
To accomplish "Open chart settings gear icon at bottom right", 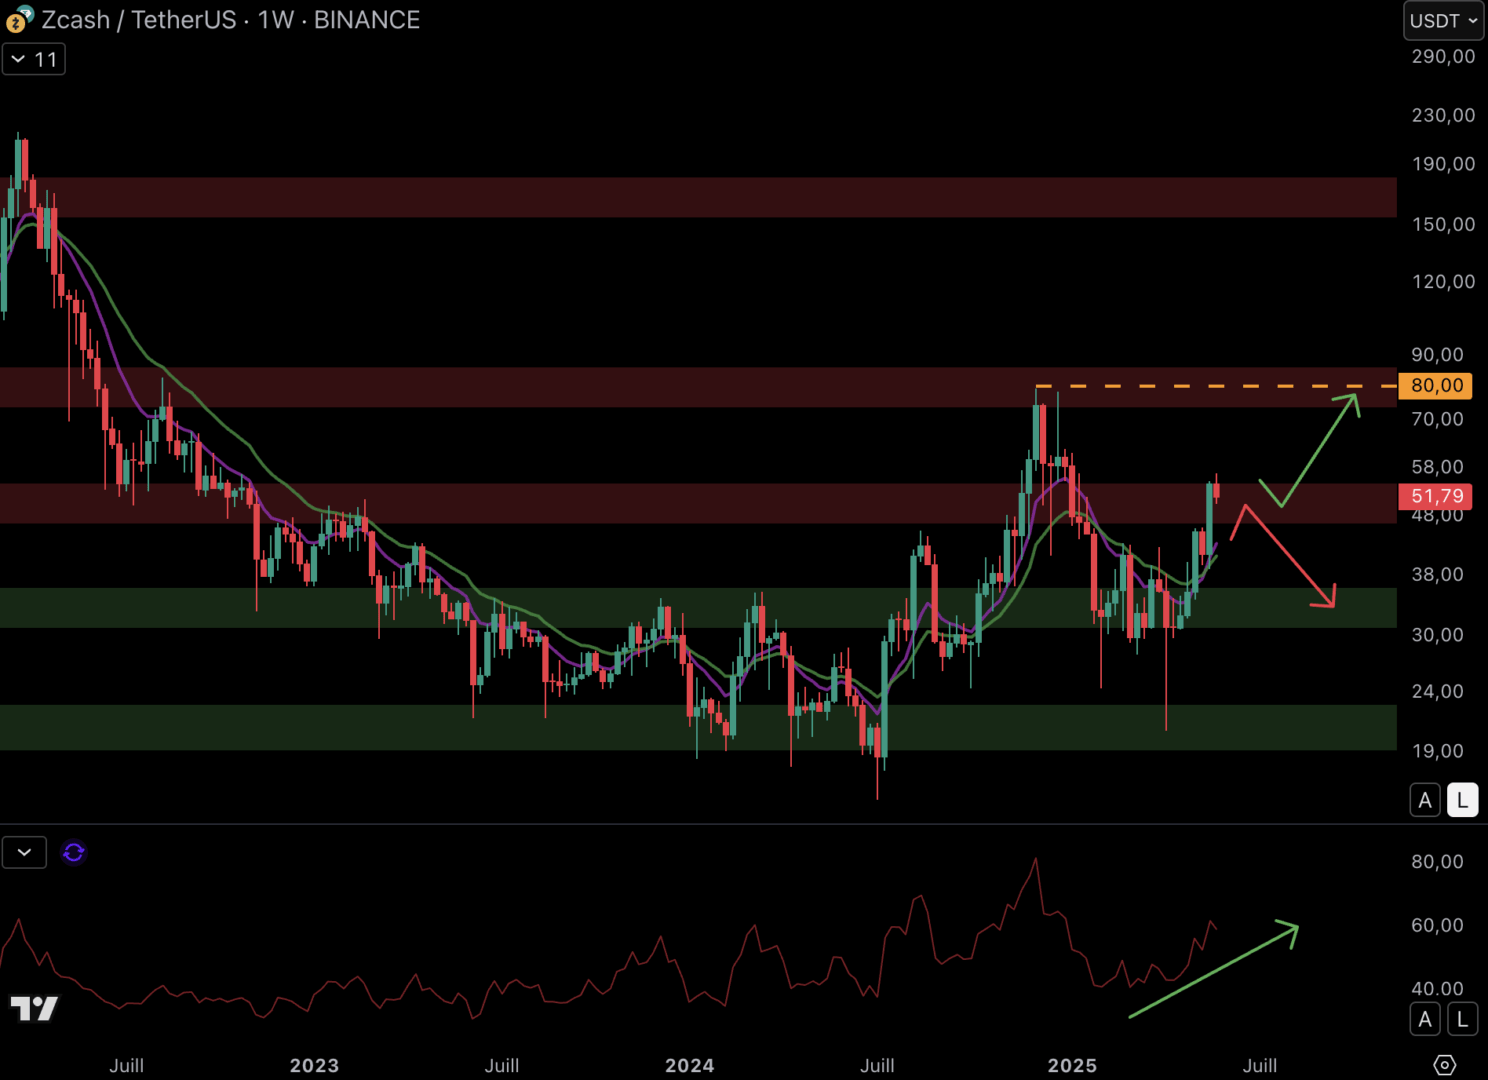I will click(x=1445, y=1064).
